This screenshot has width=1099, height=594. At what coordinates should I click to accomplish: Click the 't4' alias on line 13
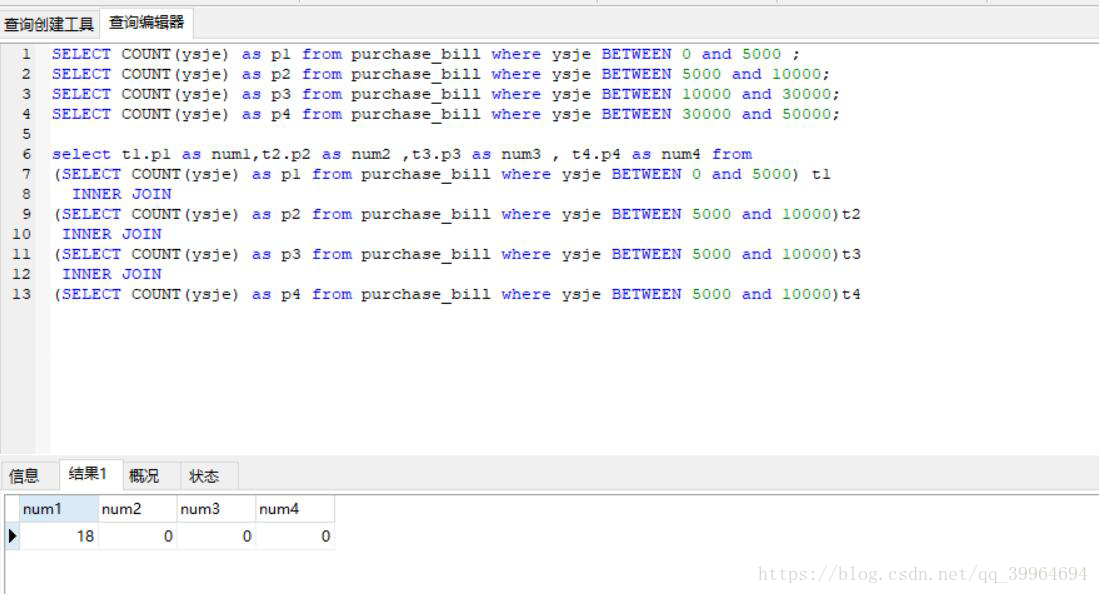pyautogui.click(x=851, y=295)
